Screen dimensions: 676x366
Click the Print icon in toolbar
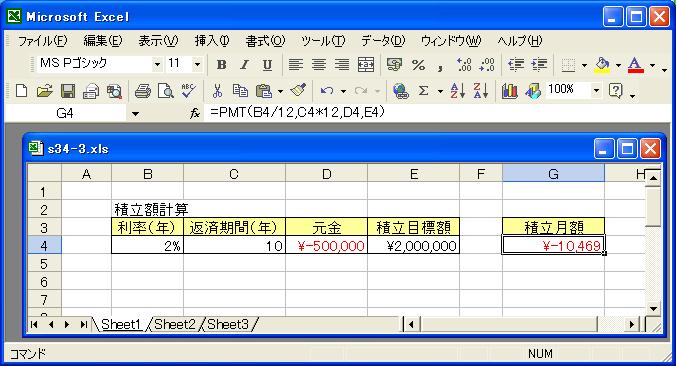click(143, 91)
